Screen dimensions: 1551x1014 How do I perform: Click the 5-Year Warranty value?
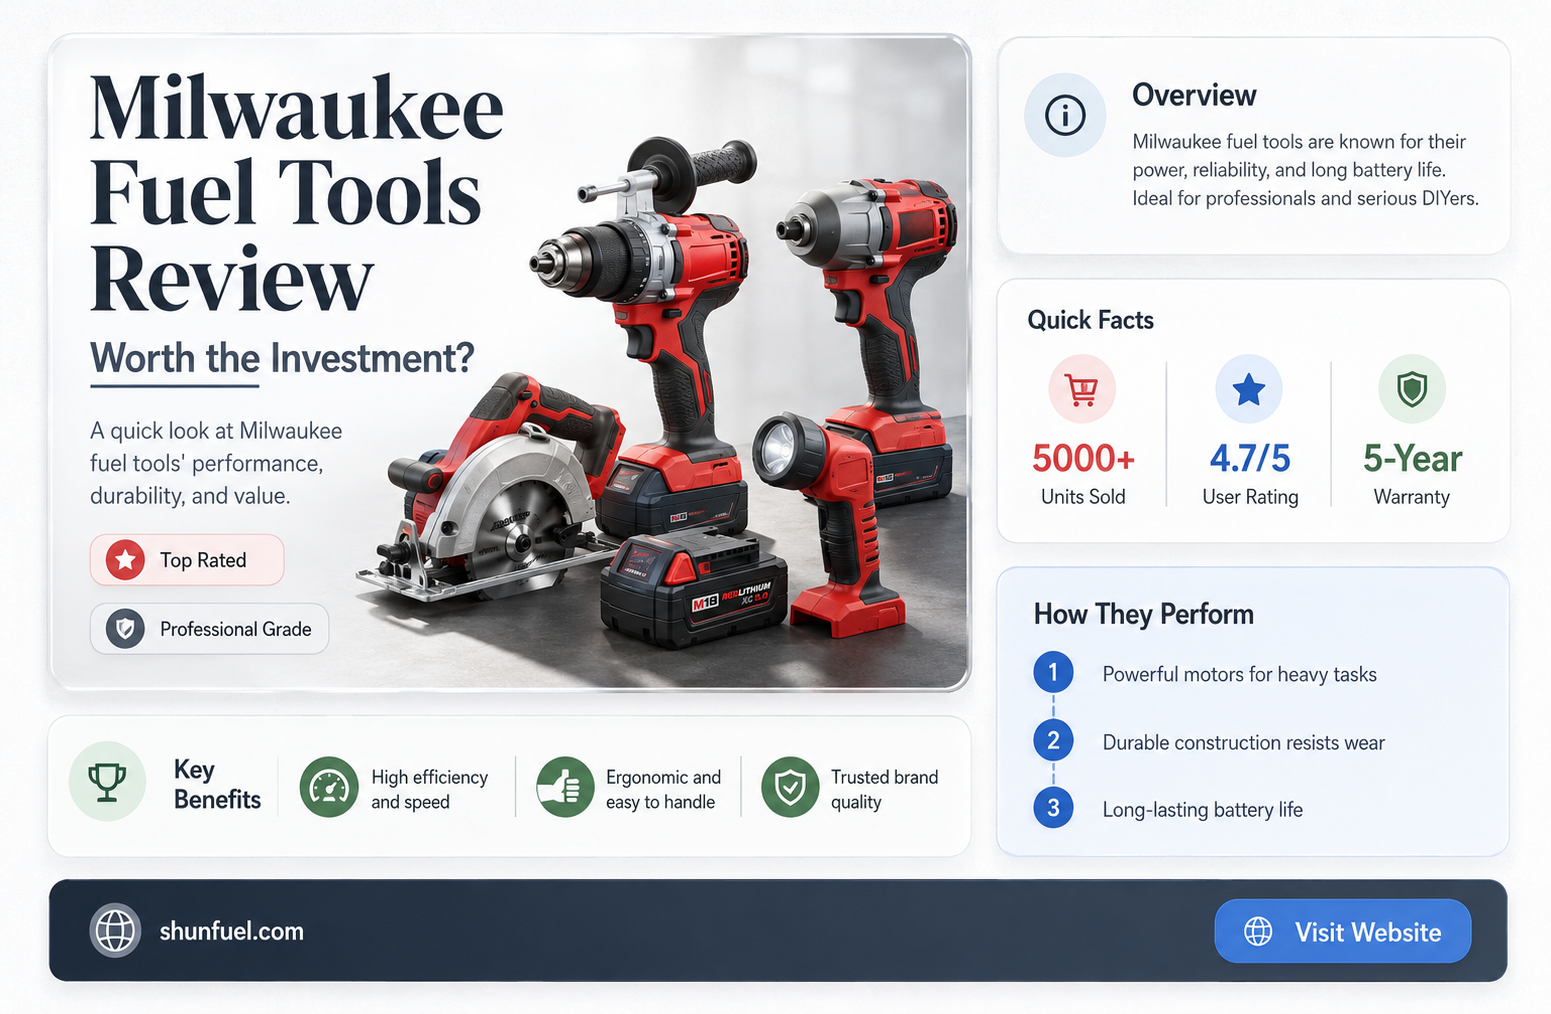[1412, 458]
